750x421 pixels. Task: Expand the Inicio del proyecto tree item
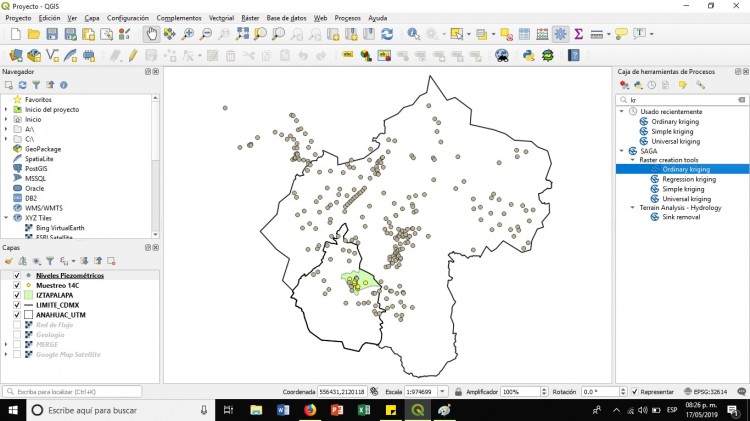tap(6, 110)
